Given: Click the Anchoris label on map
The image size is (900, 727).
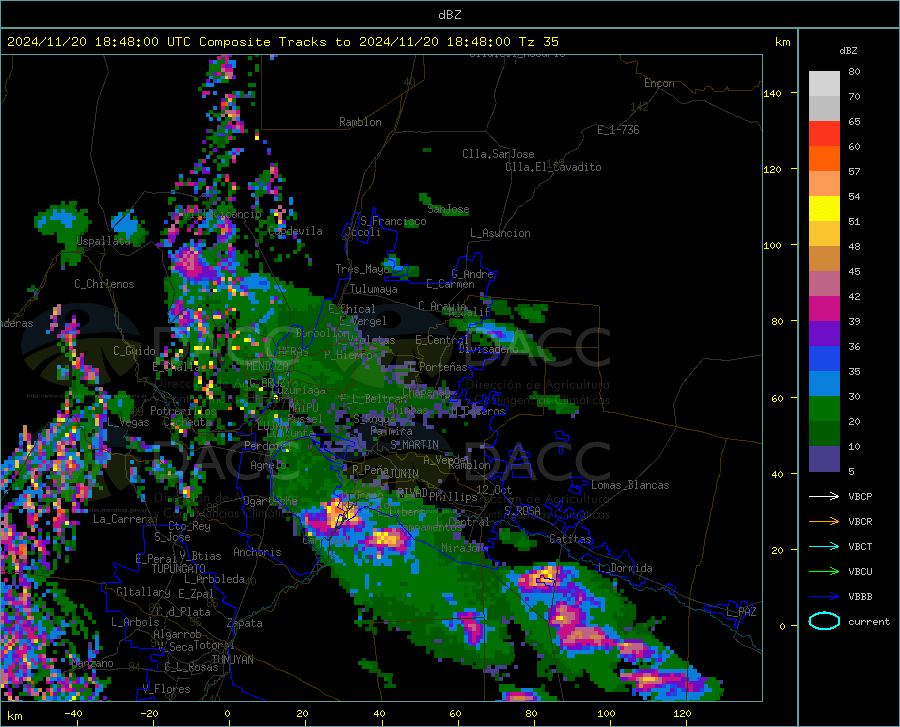Looking at the screenshot, I should coord(257,552).
